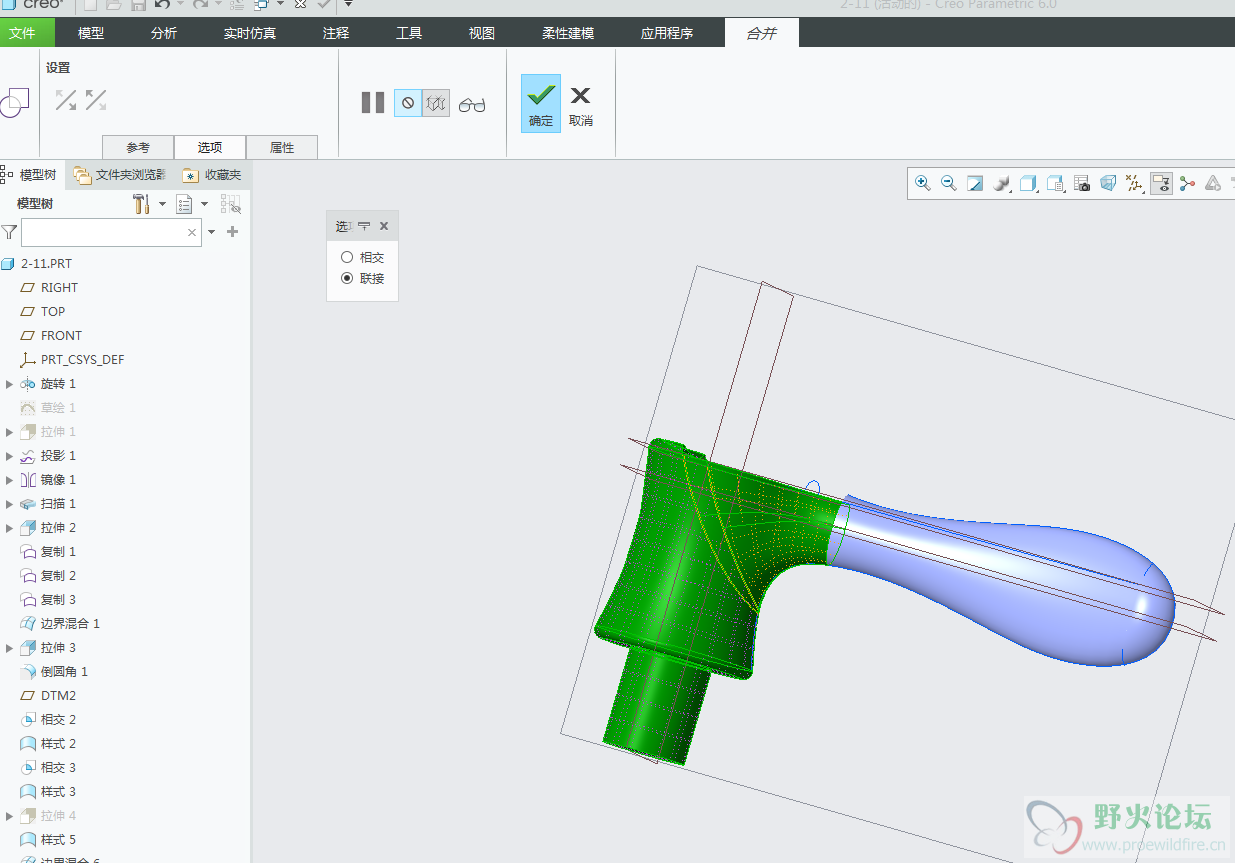Cancel the merge with 取消
1235x863 pixels.
[581, 104]
